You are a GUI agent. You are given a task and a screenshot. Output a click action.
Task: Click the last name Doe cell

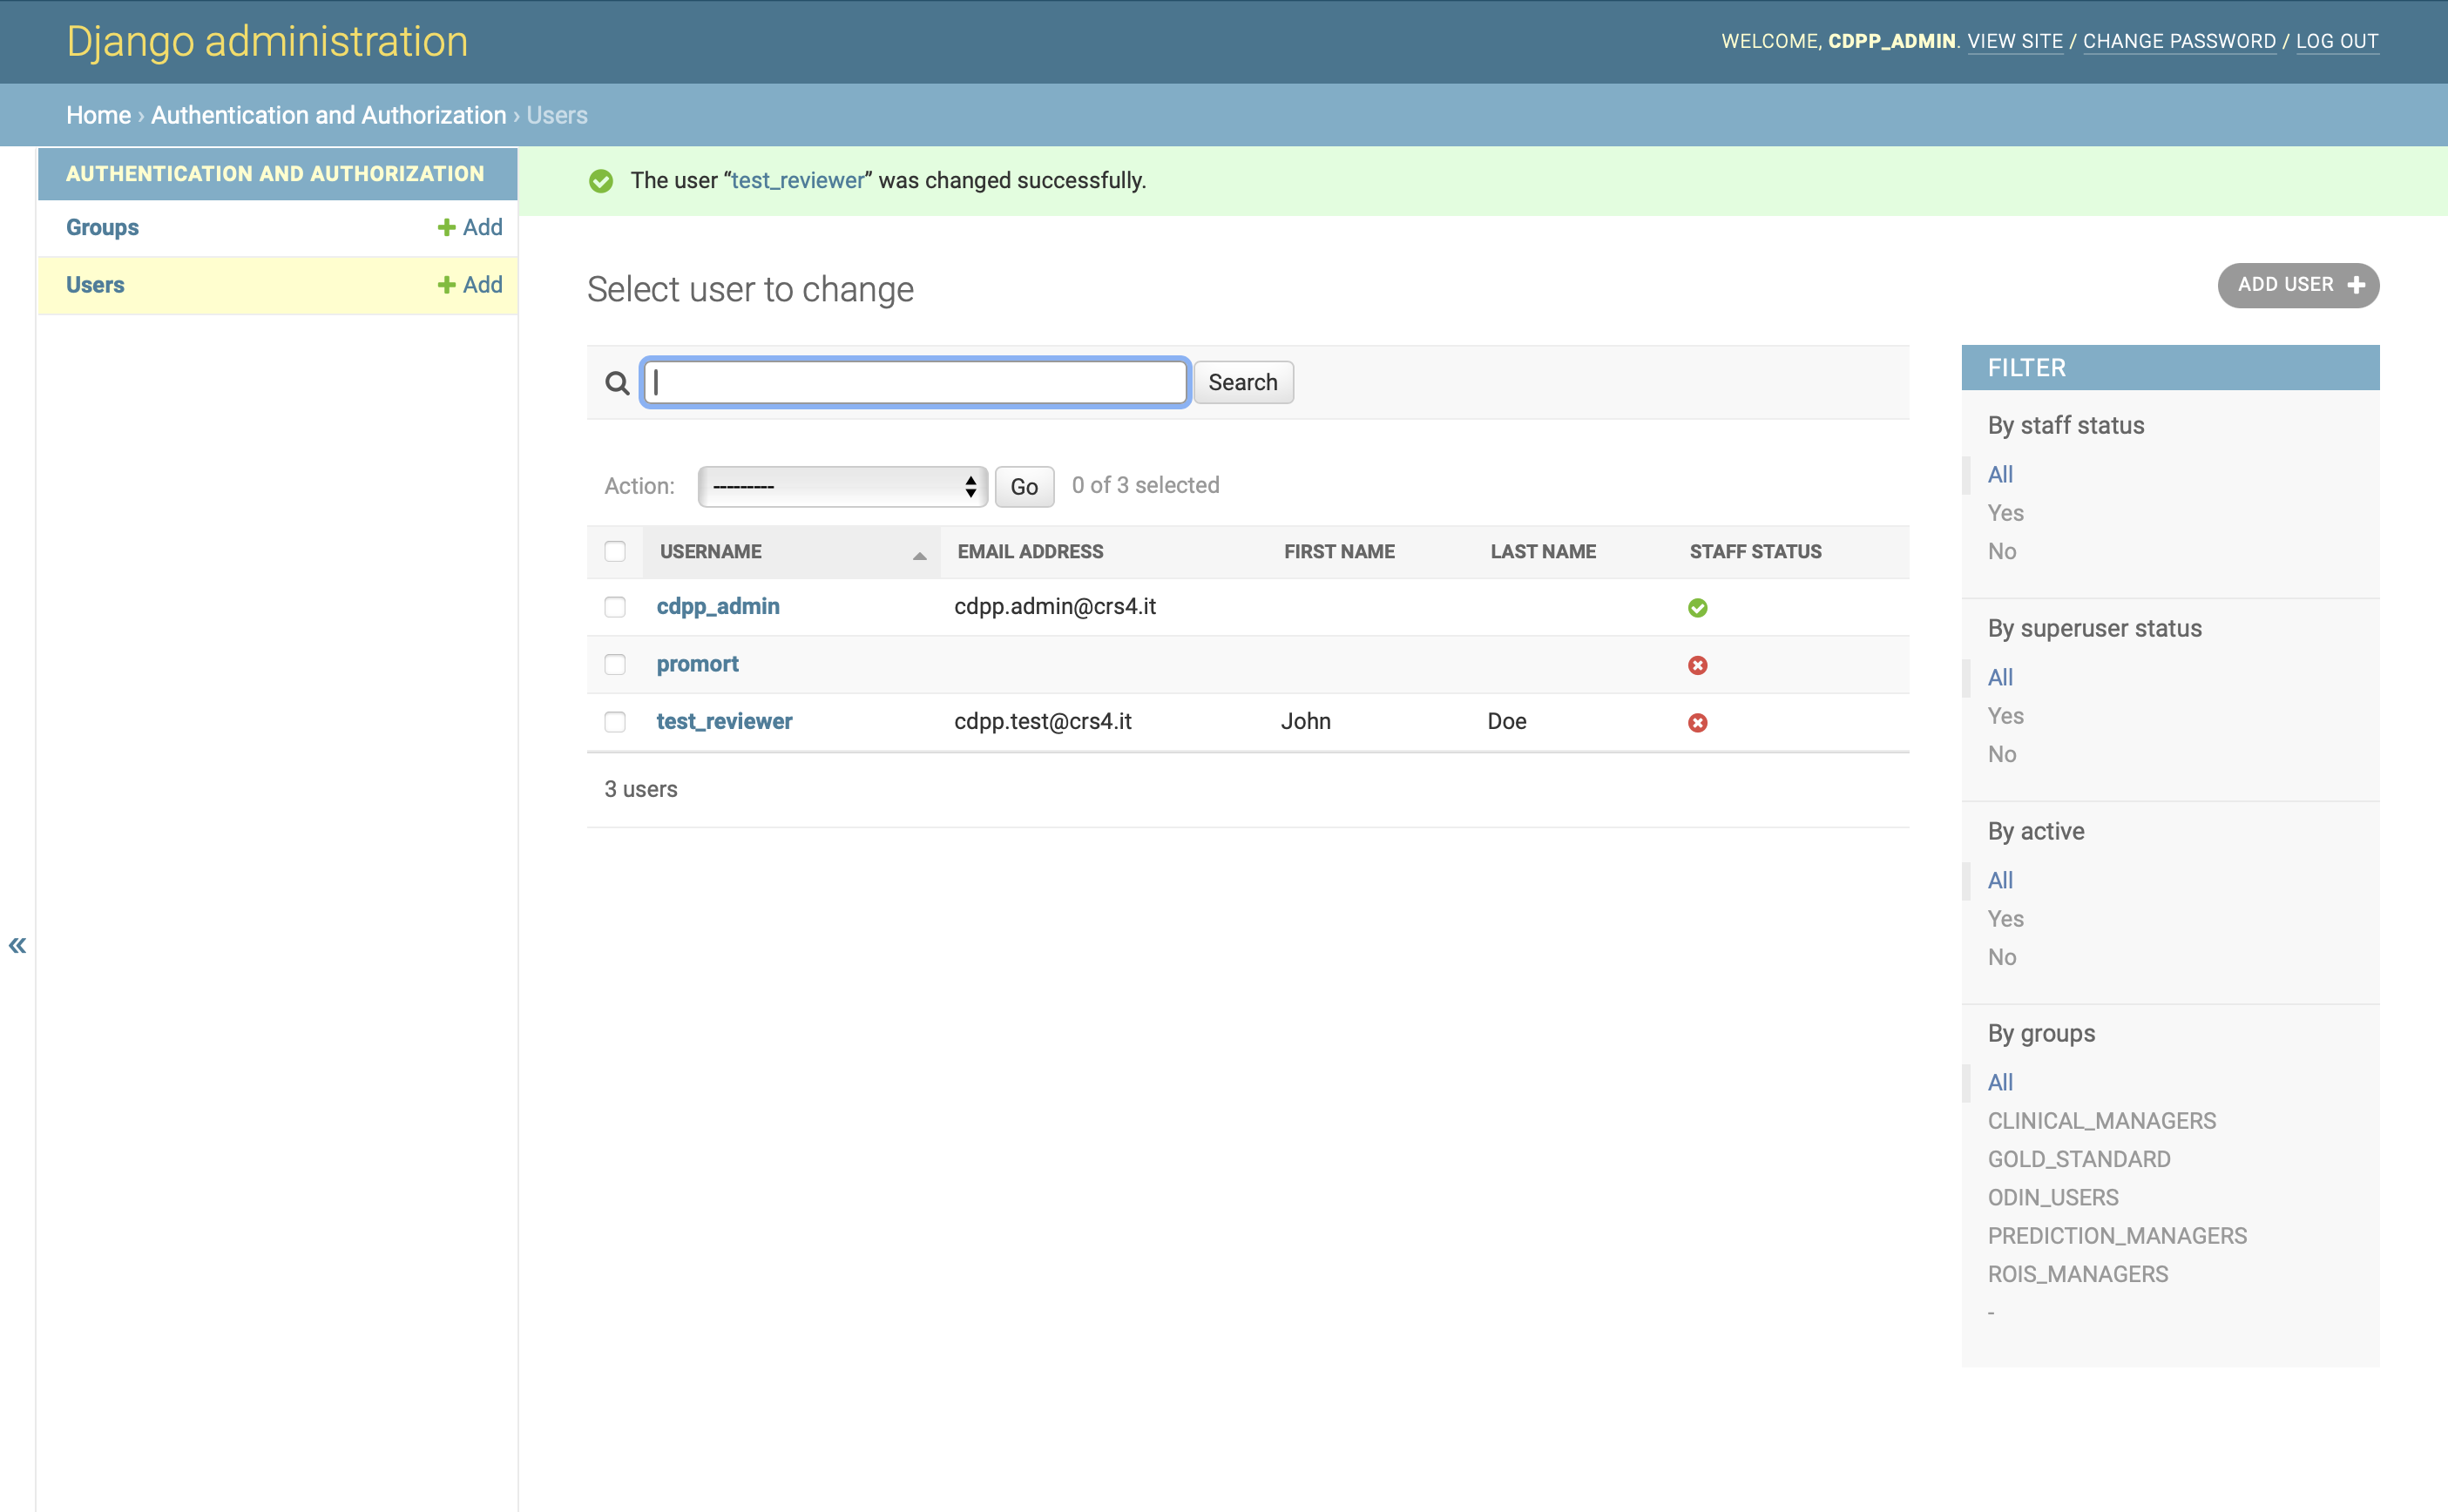(1506, 722)
